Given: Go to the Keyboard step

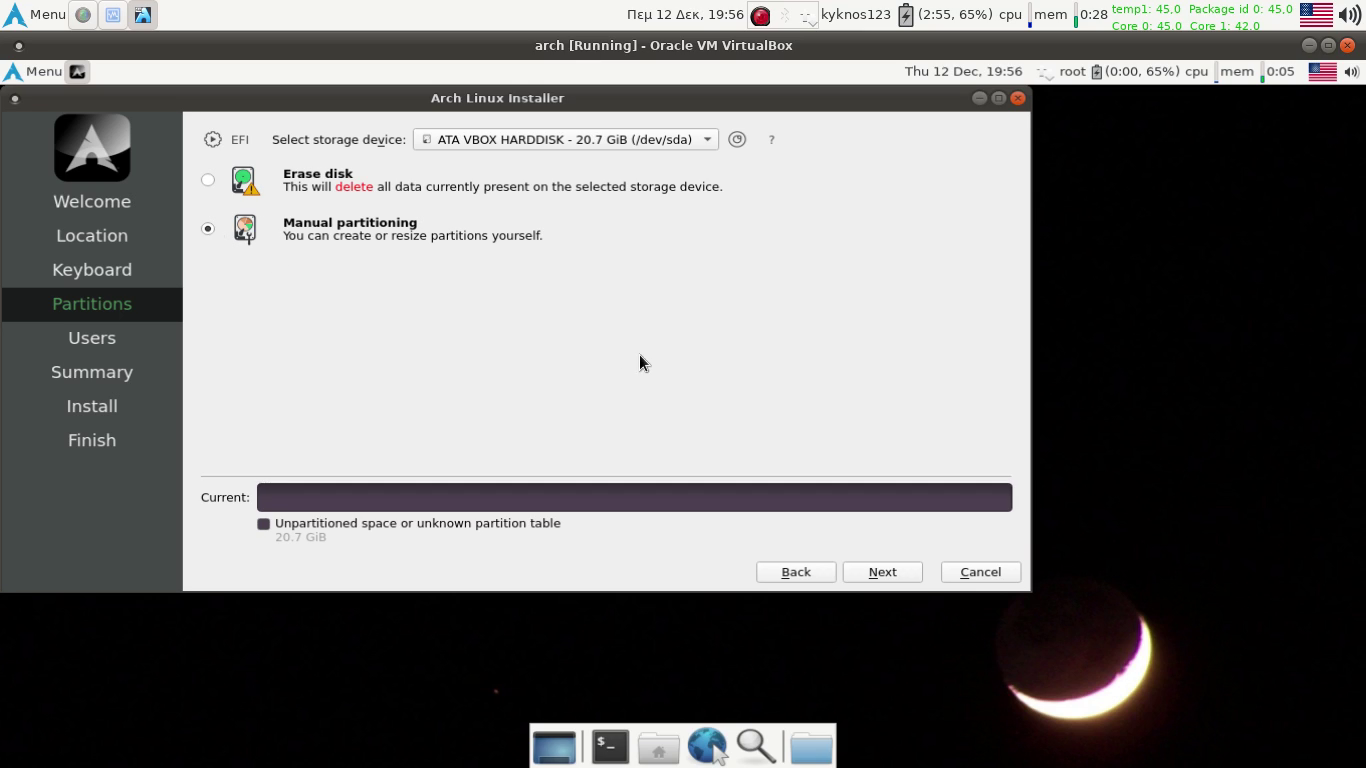Looking at the screenshot, I should (x=92, y=270).
